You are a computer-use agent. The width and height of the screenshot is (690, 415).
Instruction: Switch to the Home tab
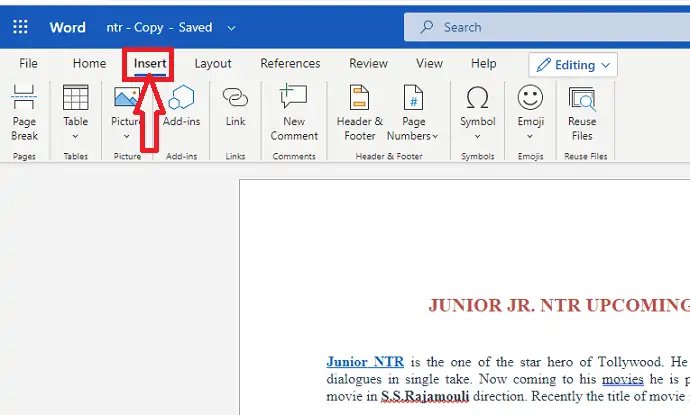pos(89,63)
